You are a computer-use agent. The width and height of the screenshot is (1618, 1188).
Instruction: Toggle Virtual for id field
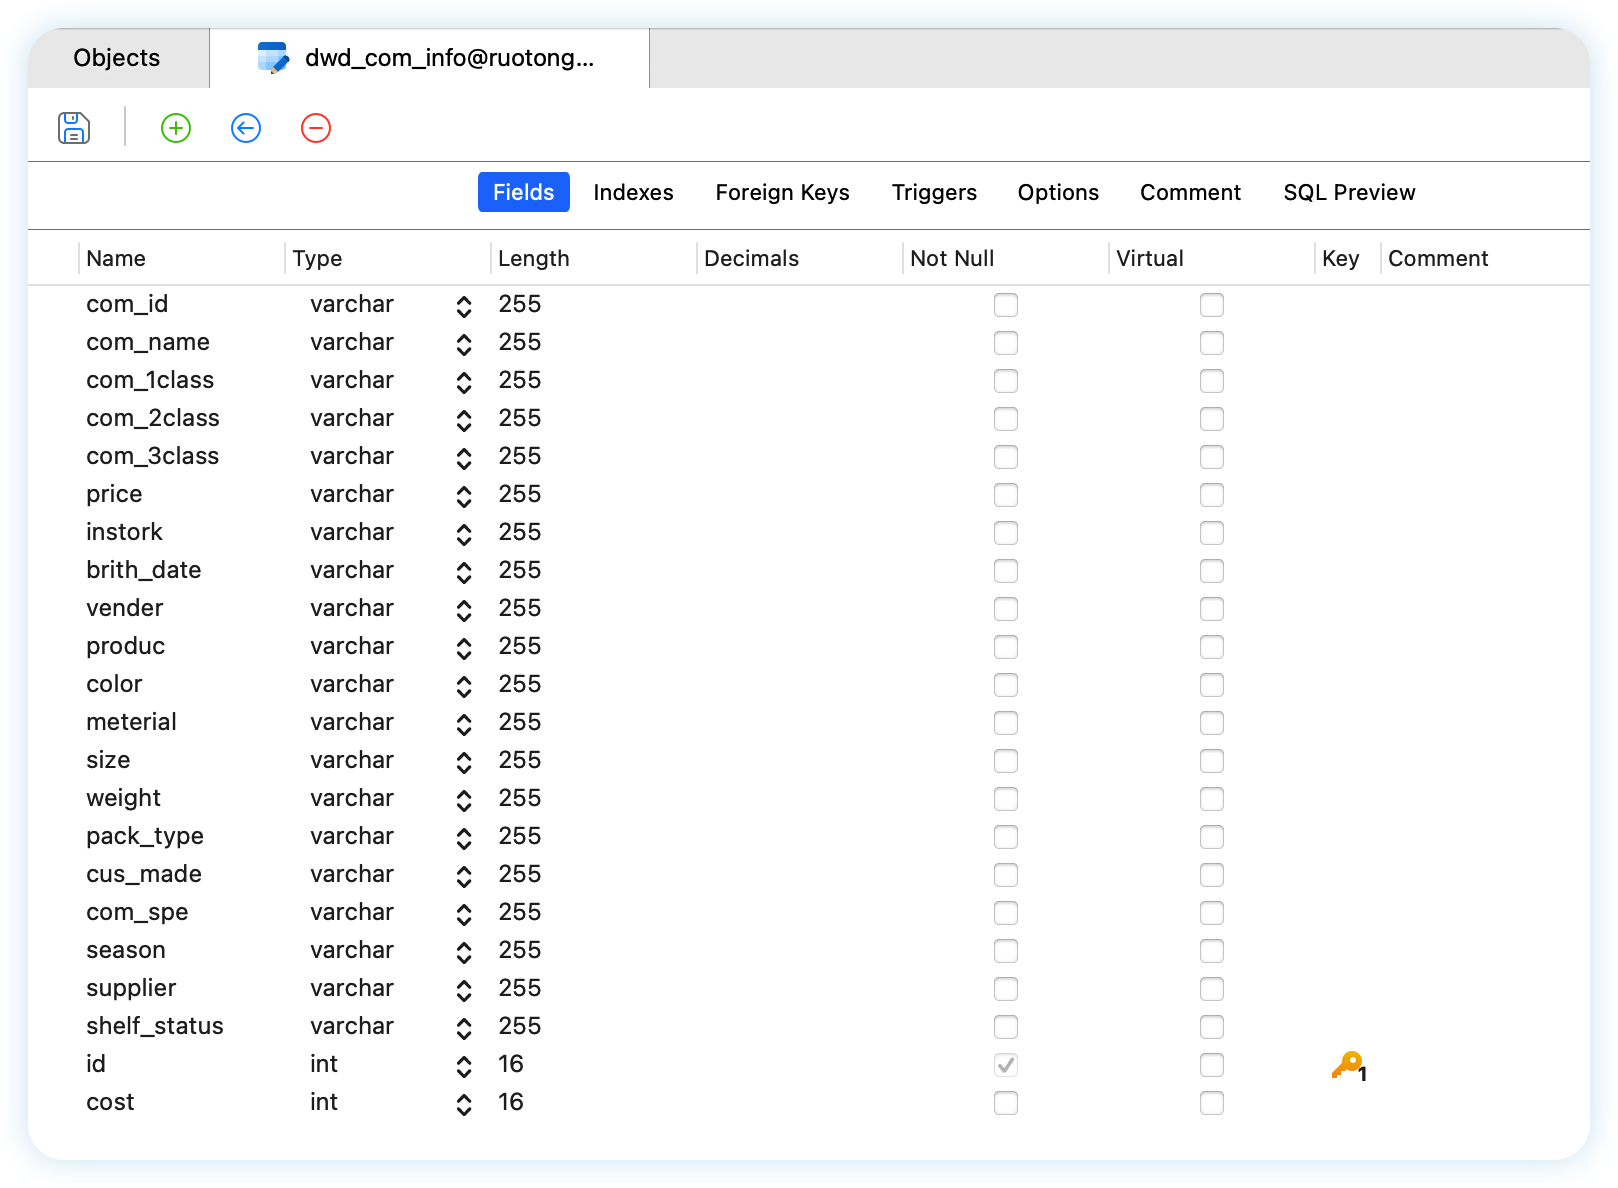pos(1212,1065)
